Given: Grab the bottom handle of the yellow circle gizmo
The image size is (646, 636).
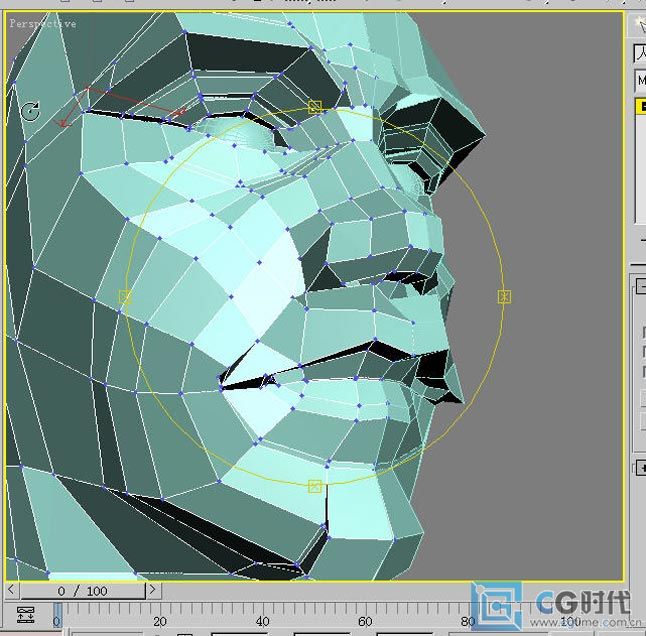Looking at the screenshot, I should (x=315, y=486).
